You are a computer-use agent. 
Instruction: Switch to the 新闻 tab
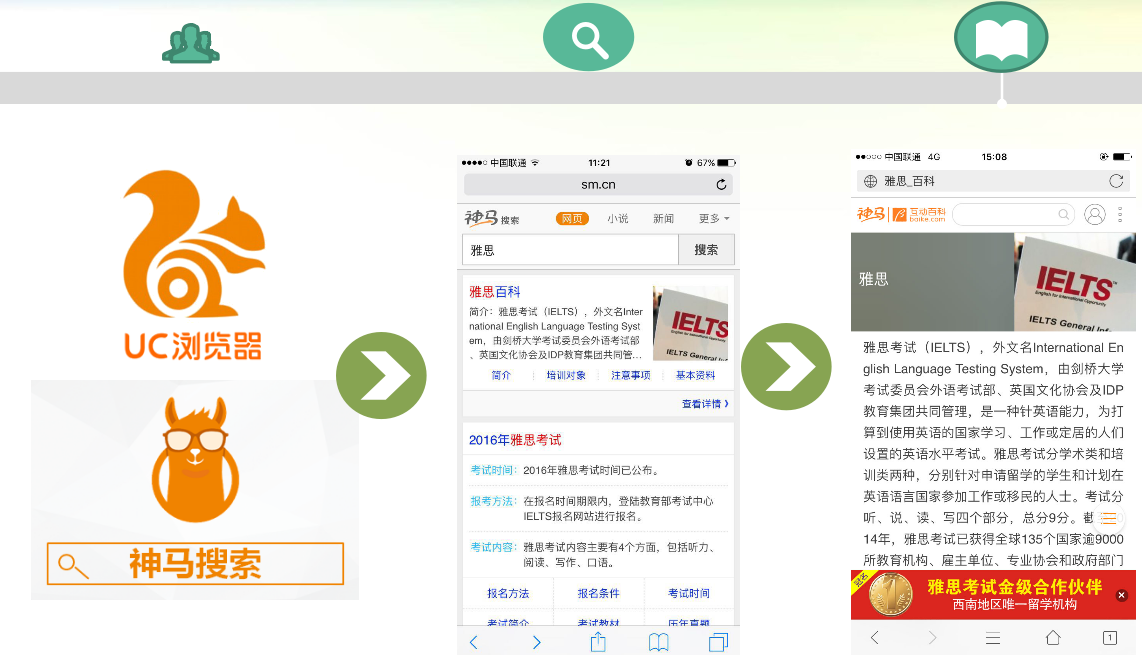(x=665, y=218)
